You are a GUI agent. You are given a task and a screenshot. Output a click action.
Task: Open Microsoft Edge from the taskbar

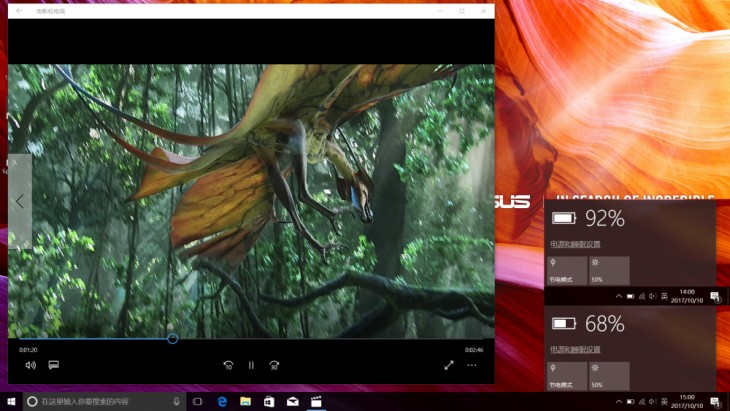point(221,402)
